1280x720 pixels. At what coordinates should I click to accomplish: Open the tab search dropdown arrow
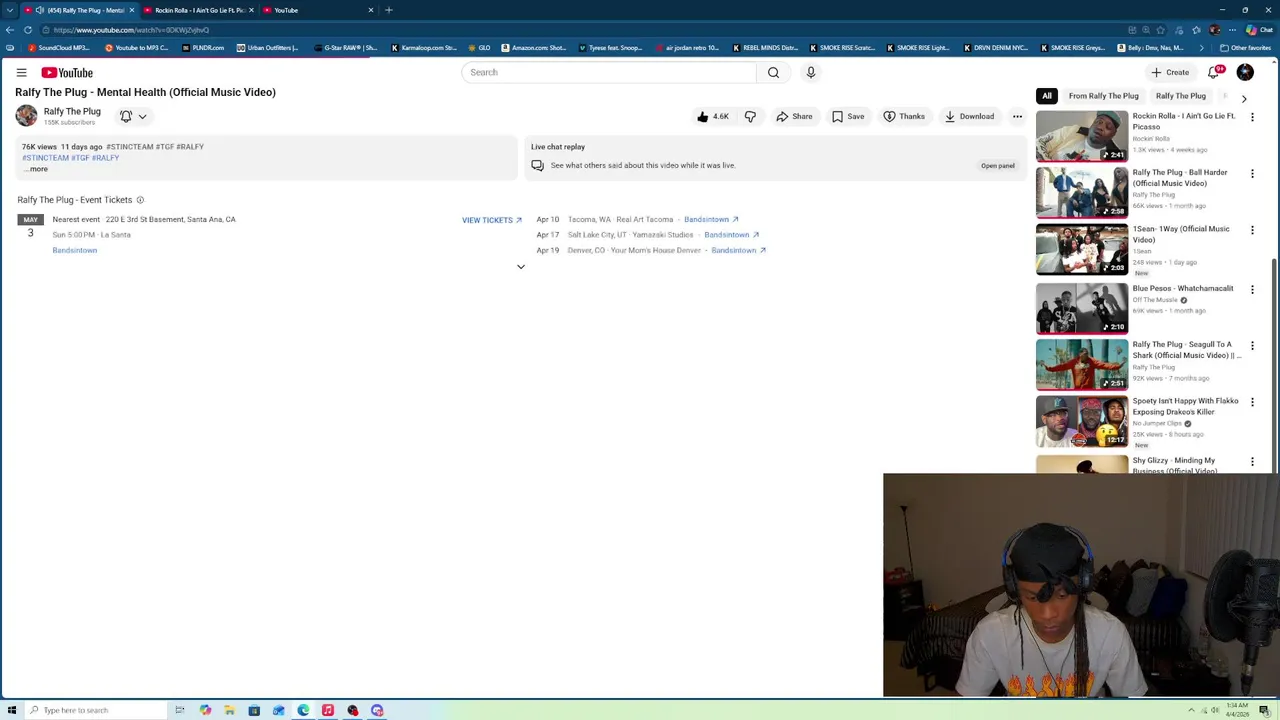coord(9,10)
